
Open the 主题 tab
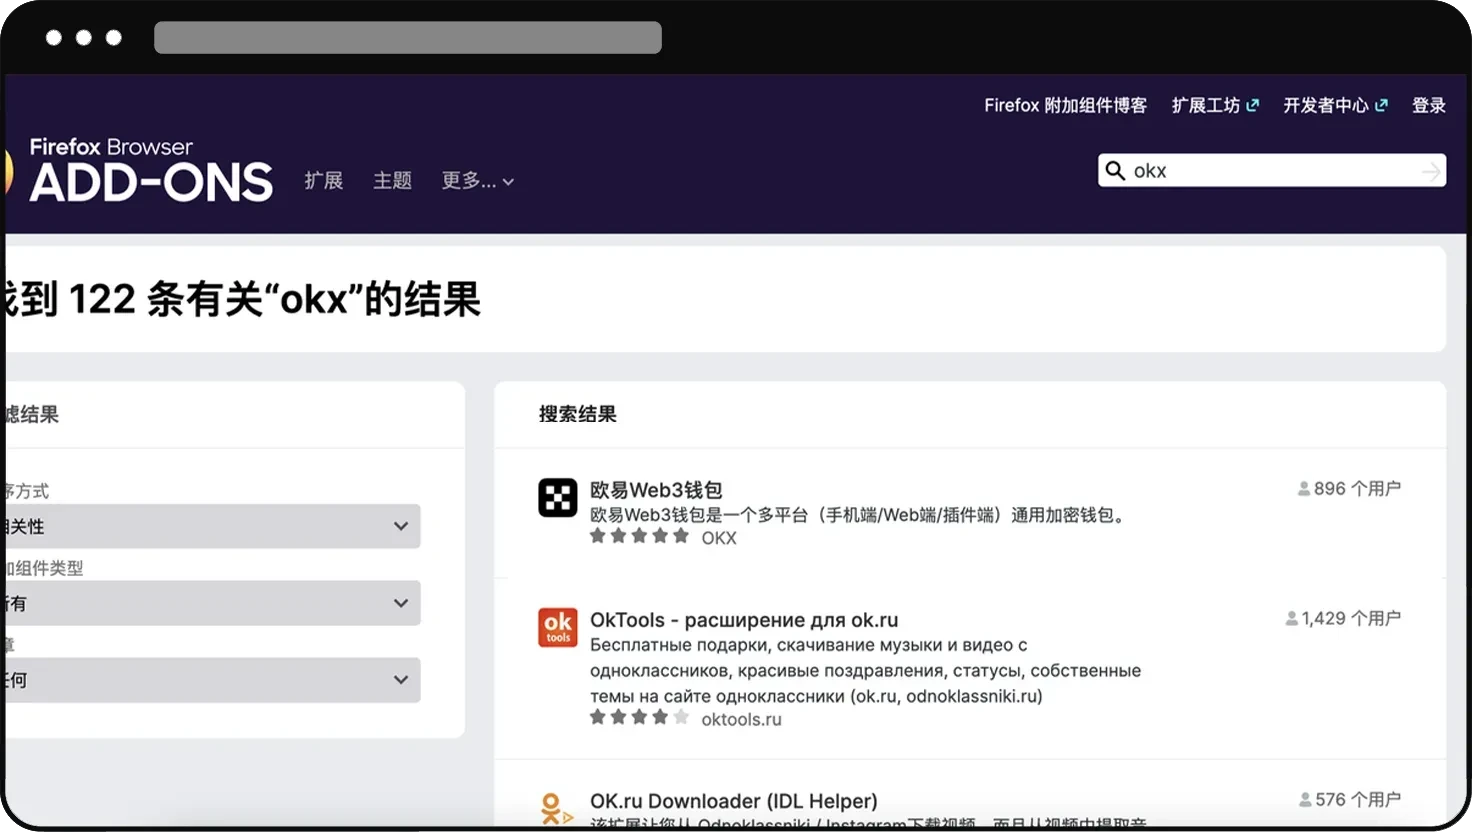pos(392,181)
